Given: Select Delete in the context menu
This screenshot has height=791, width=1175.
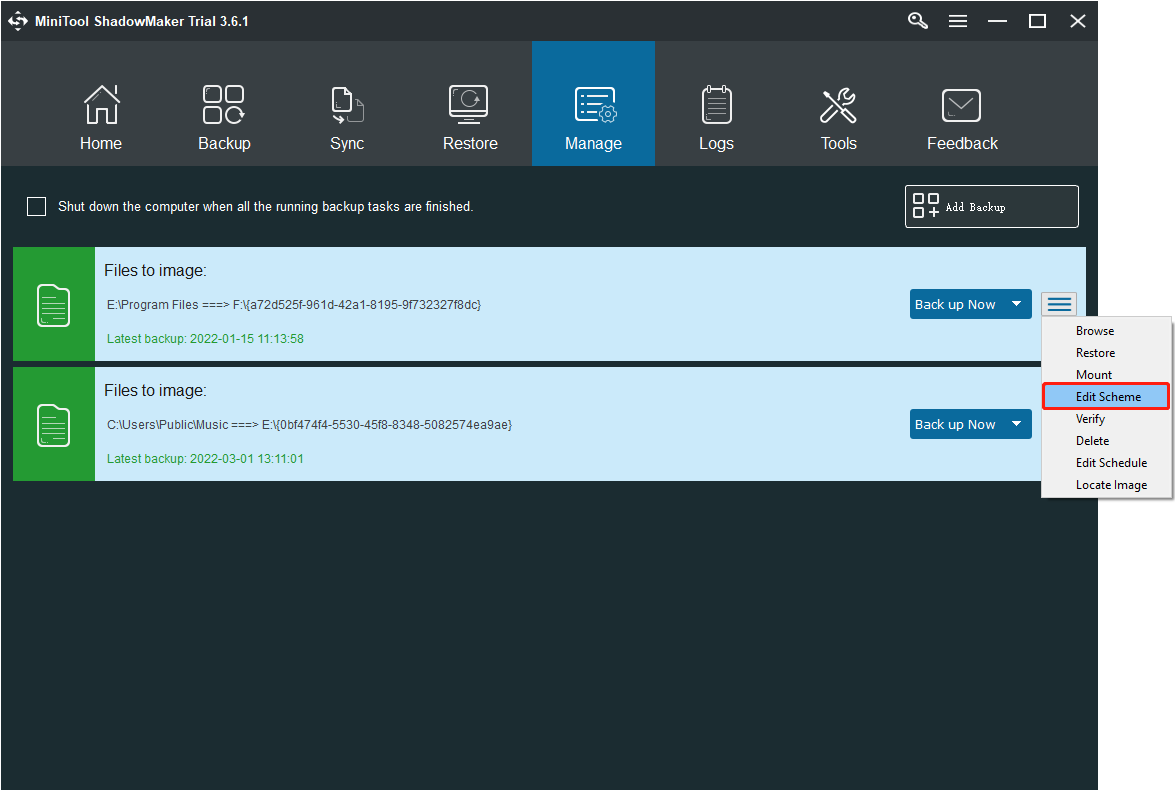Looking at the screenshot, I should pos(1106,440).
